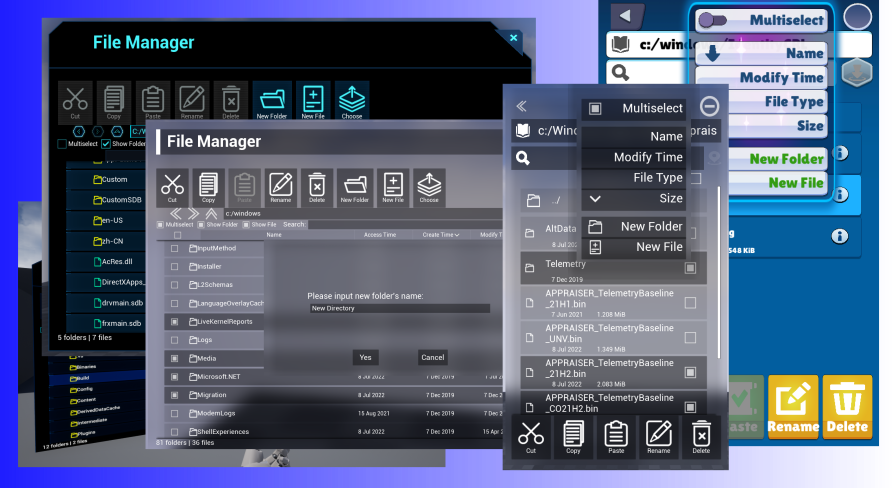Click cyan Choose icon in dark File Manager
This screenshot has height=488, width=894.
(352, 101)
